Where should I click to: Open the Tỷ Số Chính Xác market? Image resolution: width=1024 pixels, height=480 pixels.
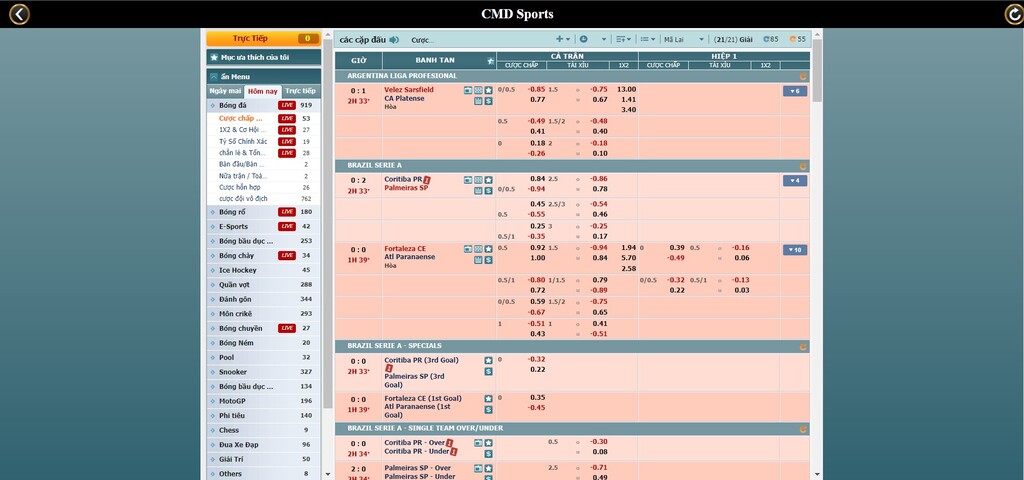(241, 141)
